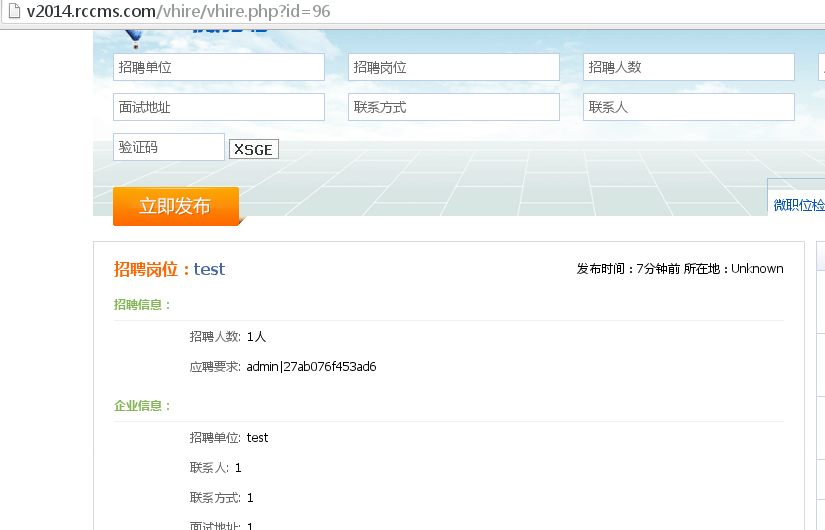Click the 验证码 input field
The image size is (825, 530).
(x=169, y=147)
